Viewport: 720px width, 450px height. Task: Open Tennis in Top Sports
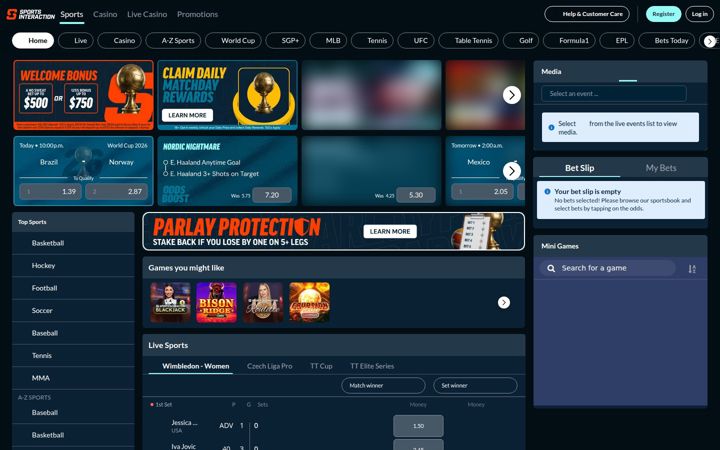click(73, 355)
